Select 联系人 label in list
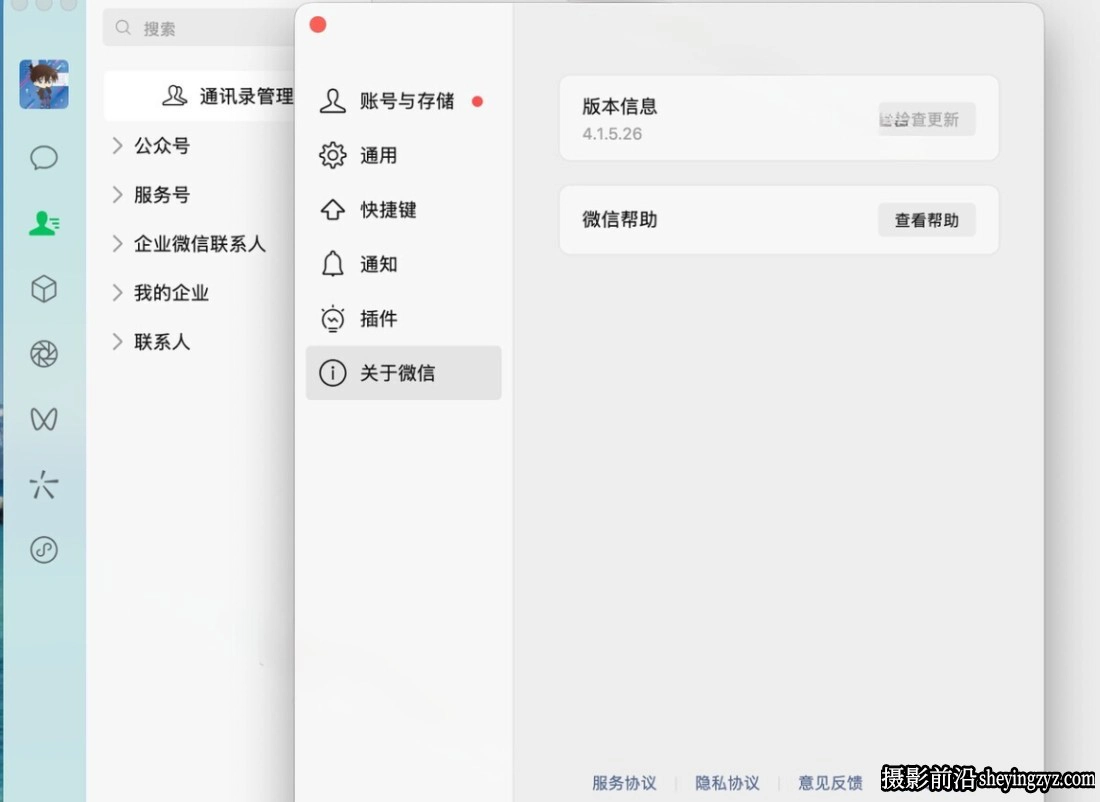Screen dimensions: 1100x802 tap(162, 342)
